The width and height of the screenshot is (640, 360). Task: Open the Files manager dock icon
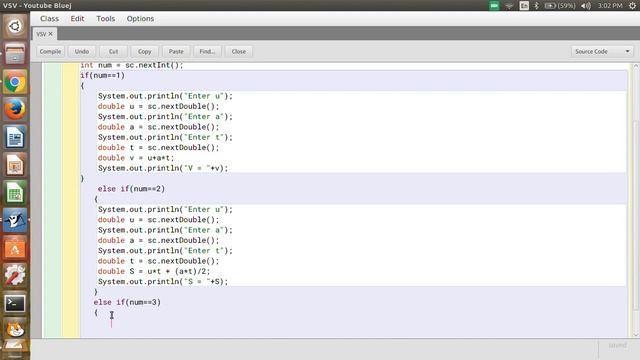tap(15, 54)
